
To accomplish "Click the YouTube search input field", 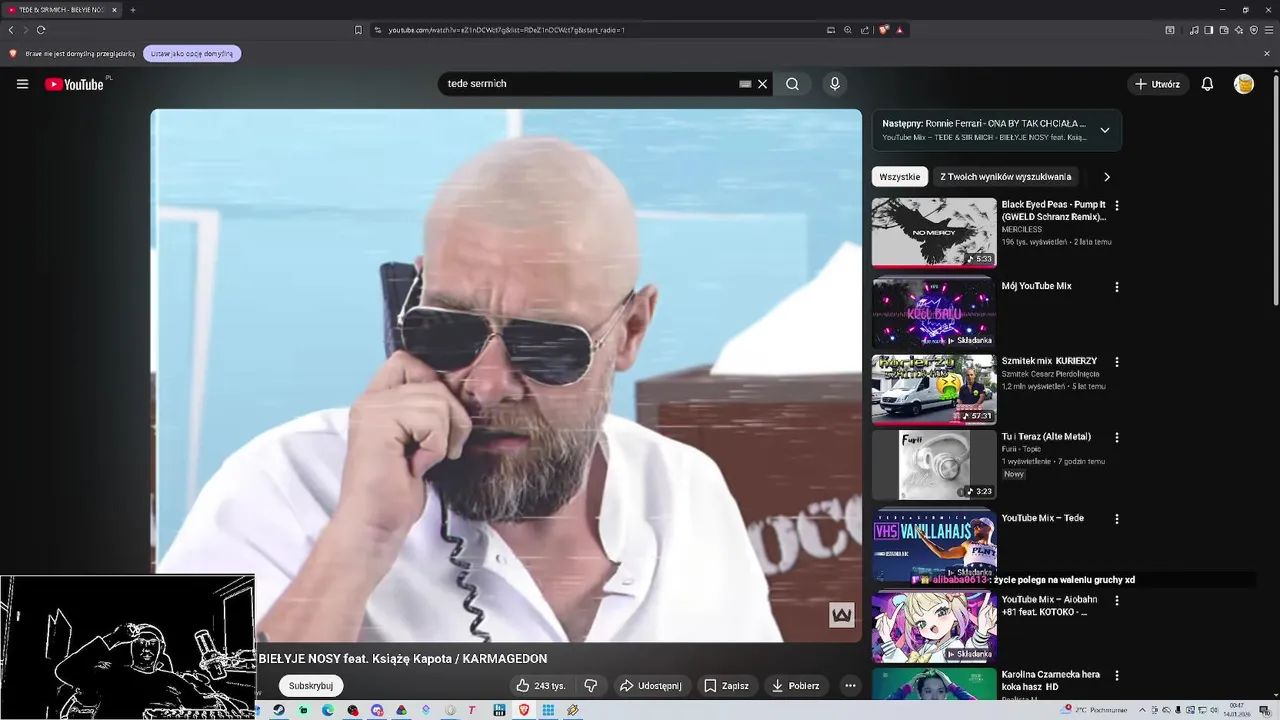I will (x=590, y=84).
